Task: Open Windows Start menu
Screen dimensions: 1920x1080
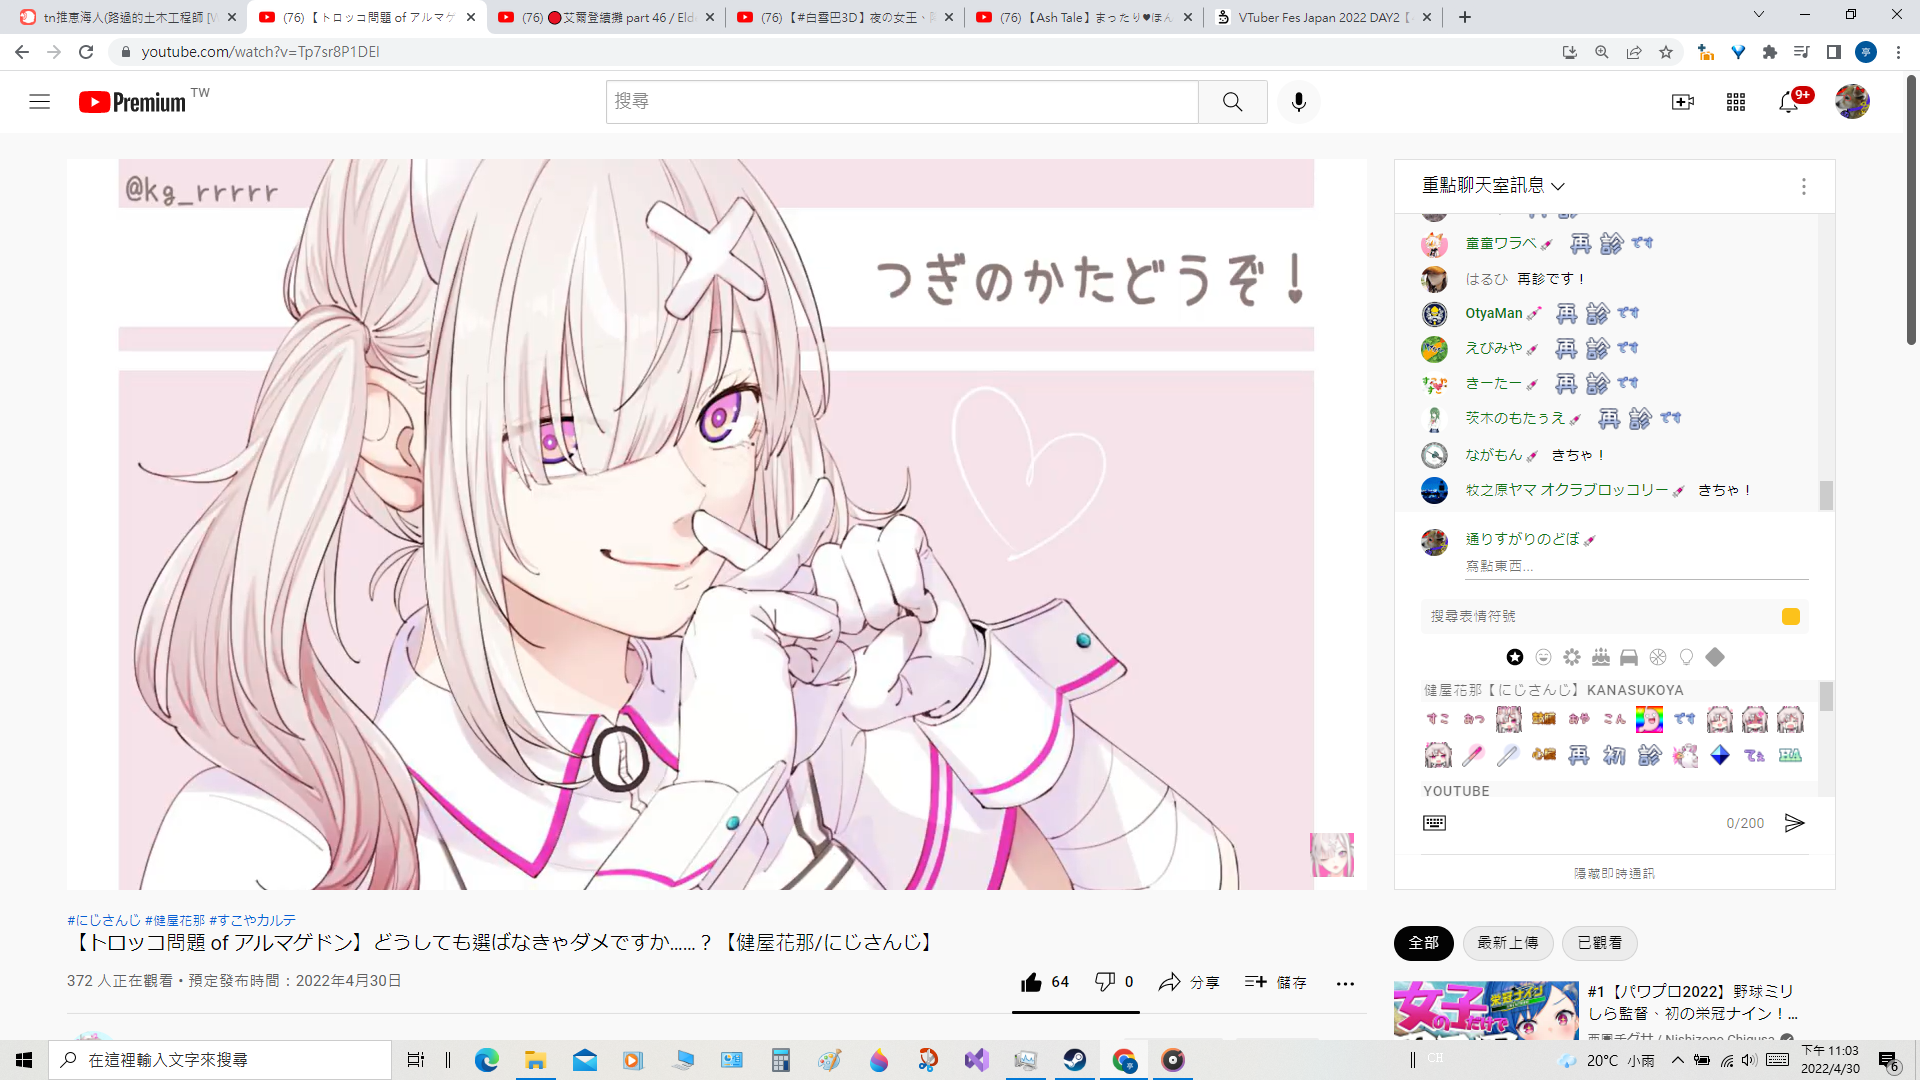Action: [x=24, y=1060]
